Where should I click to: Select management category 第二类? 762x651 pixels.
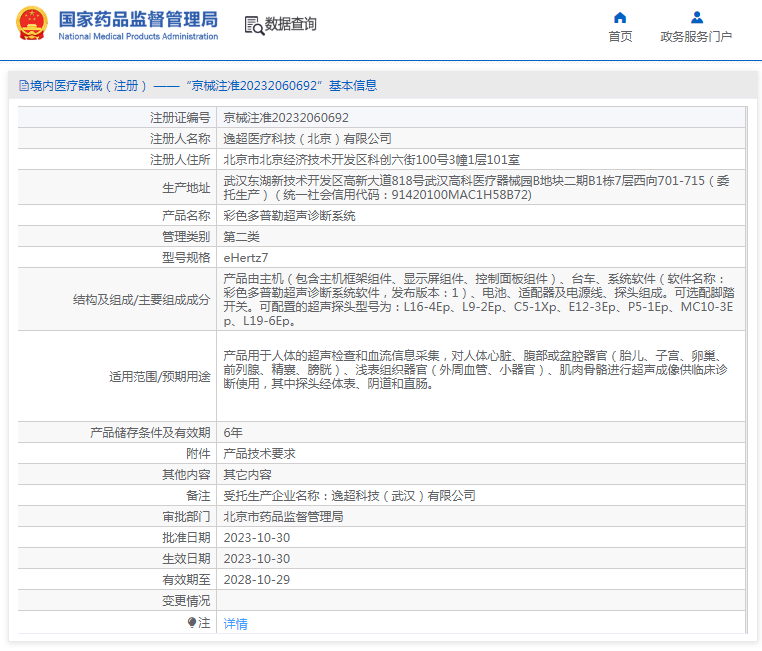[241, 237]
